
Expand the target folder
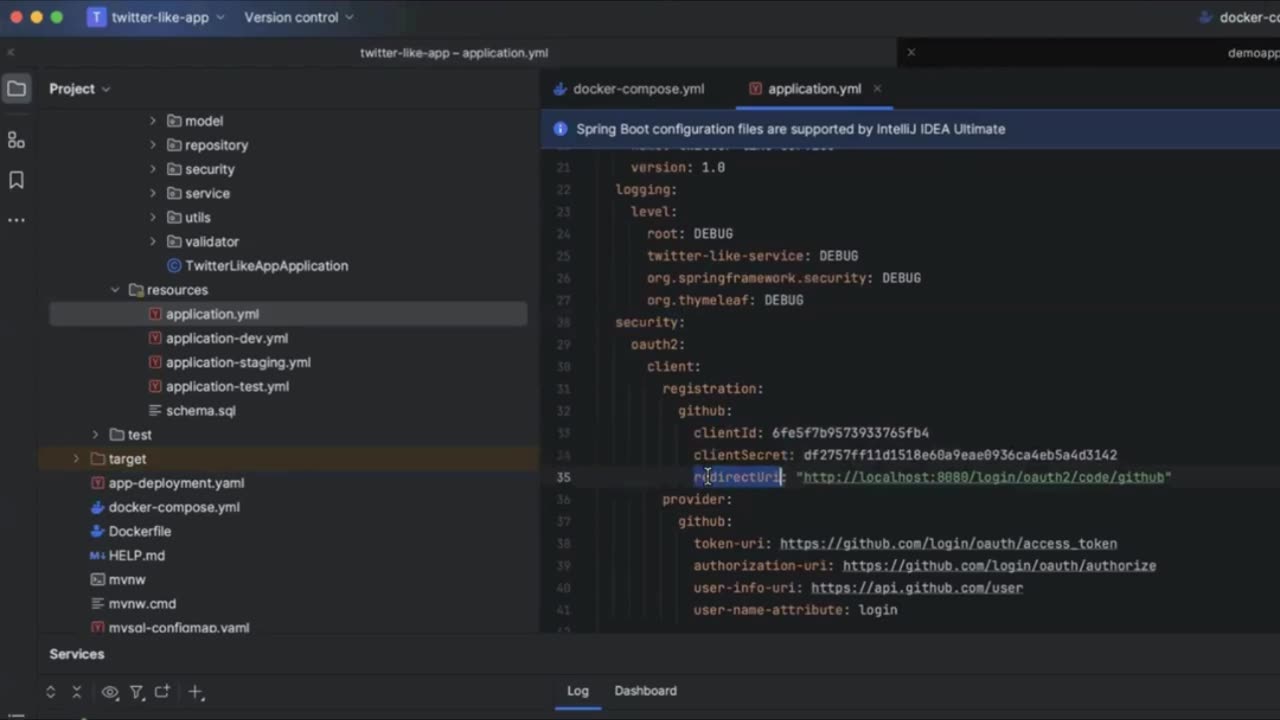(76, 459)
